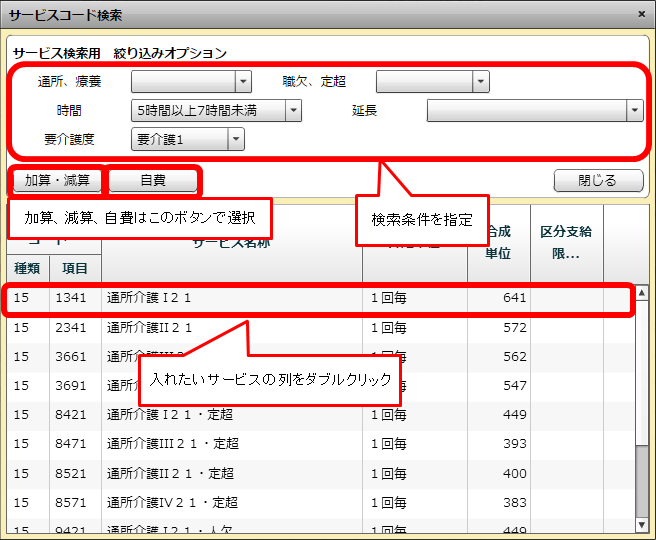Open the 要介護度 dropdown showing 要介護1
656x540 pixels.
[x=236, y=140]
